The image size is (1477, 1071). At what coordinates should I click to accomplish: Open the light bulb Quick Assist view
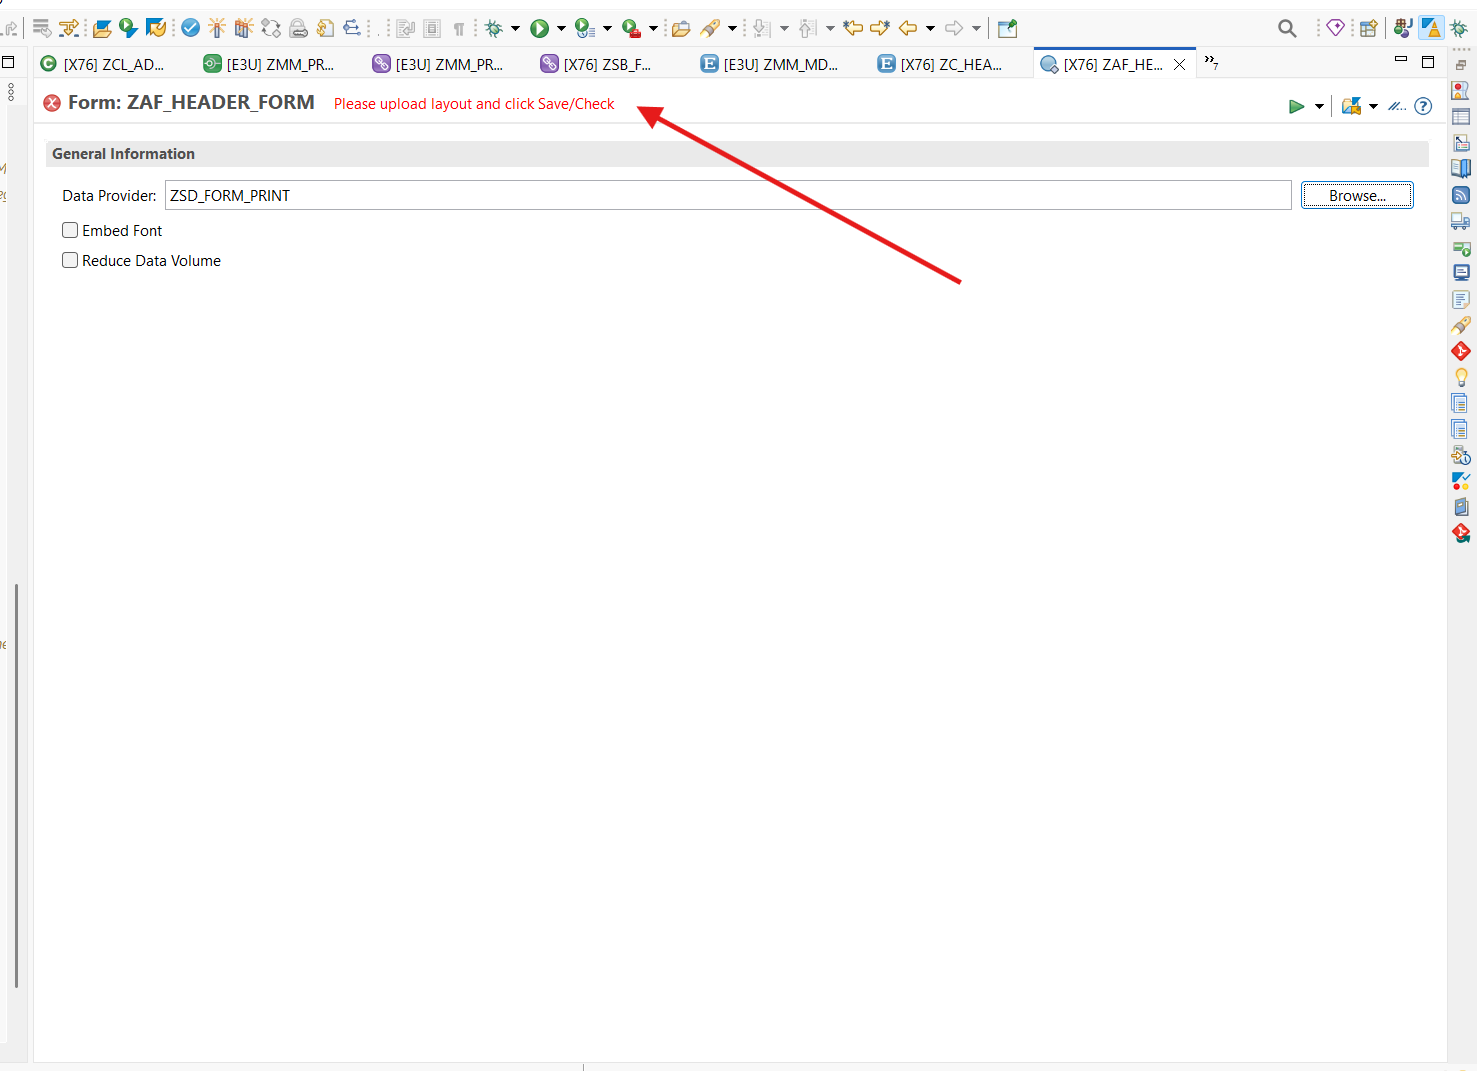pyautogui.click(x=1461, y=377)
